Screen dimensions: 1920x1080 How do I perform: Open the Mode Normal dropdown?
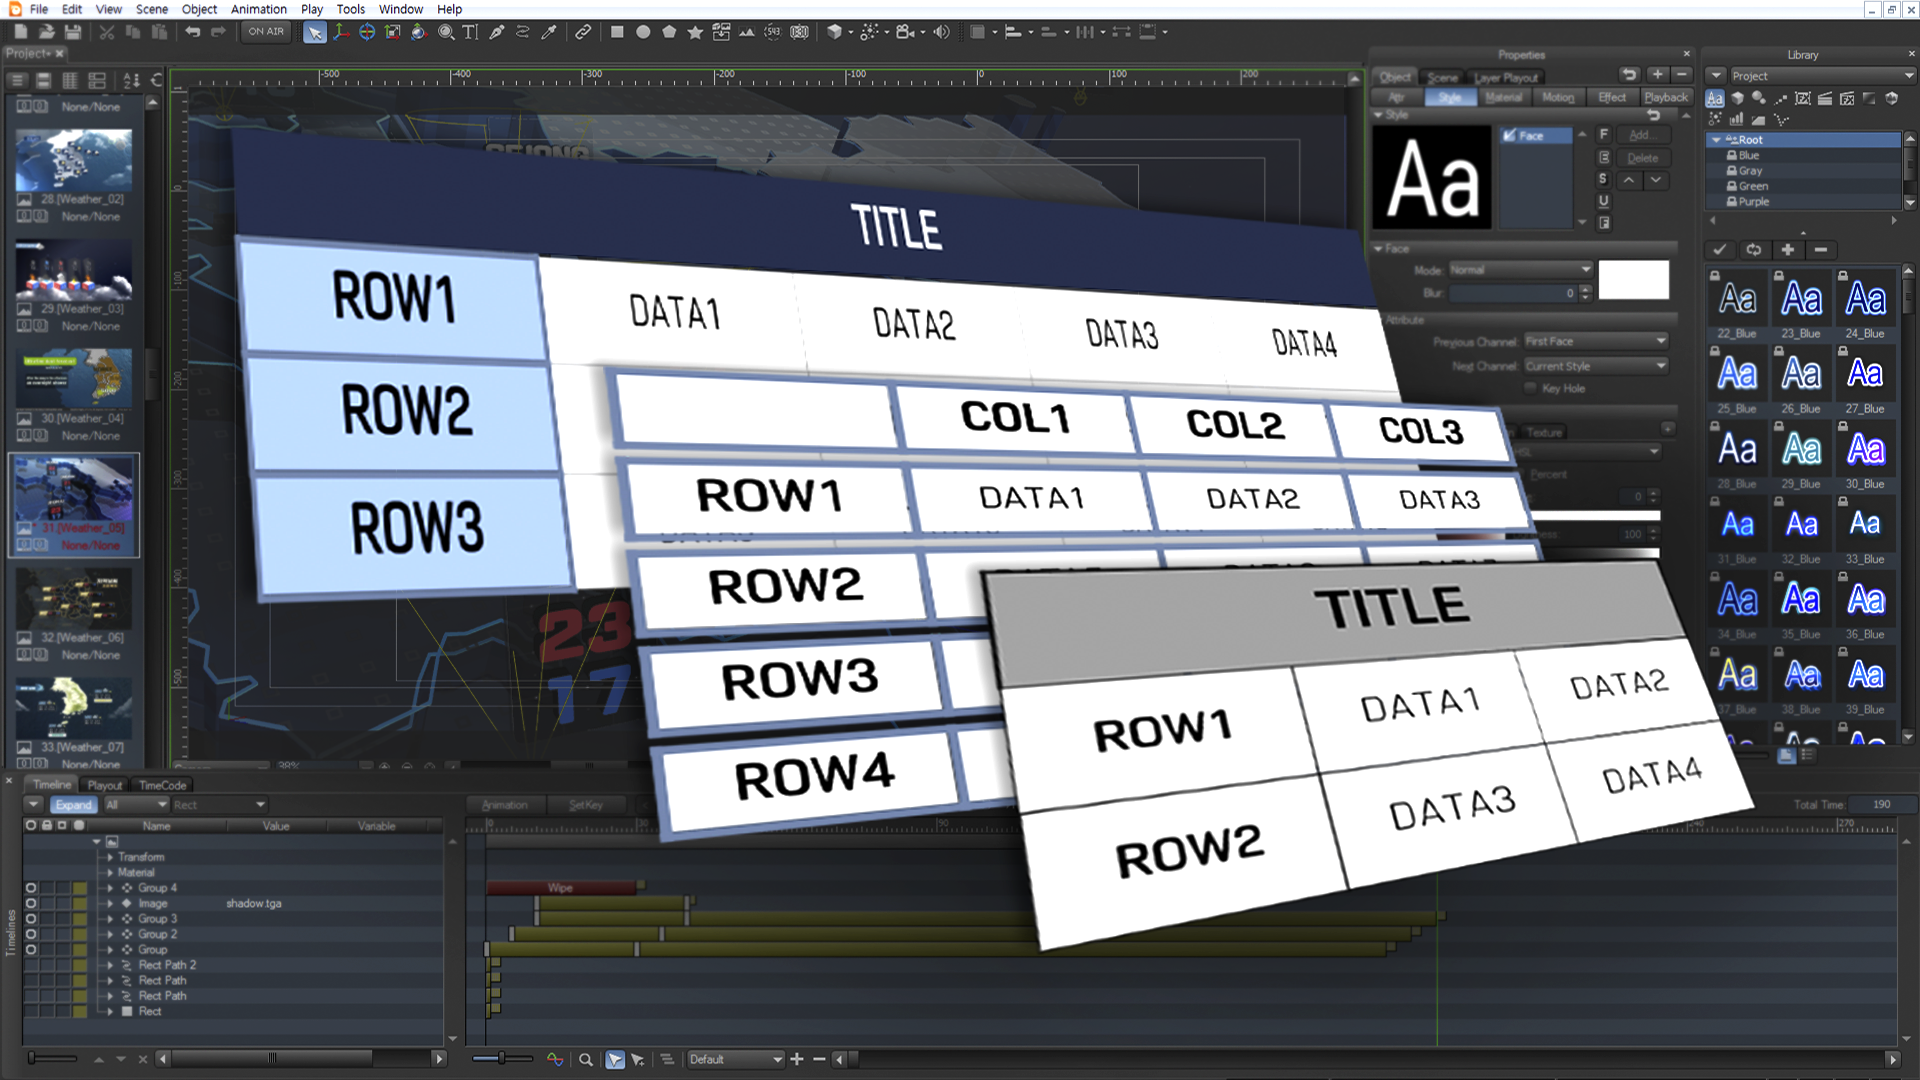click(x=1520, y=270)
